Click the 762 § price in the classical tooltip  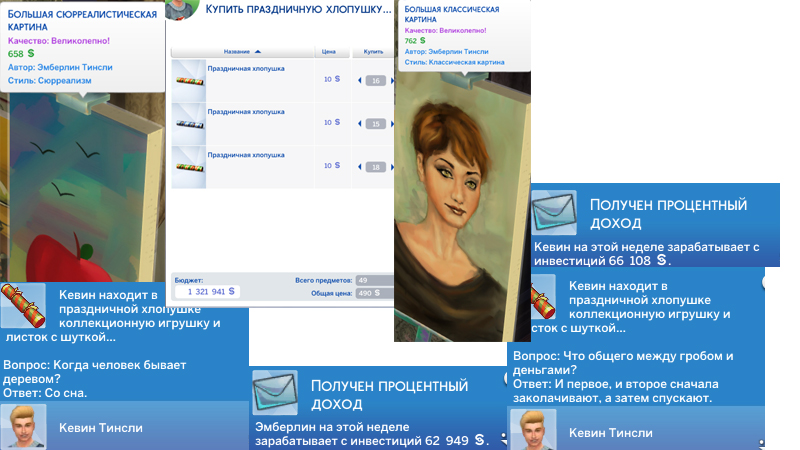point(415,41)
